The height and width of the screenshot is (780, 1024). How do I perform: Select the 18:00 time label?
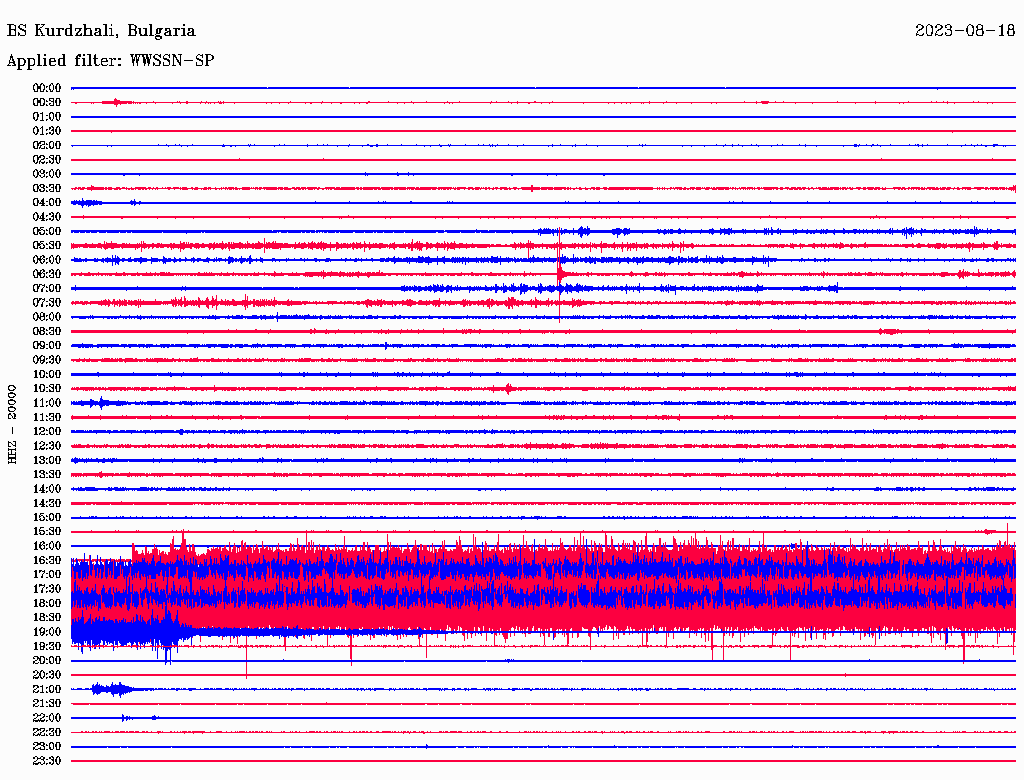[47, 604]
